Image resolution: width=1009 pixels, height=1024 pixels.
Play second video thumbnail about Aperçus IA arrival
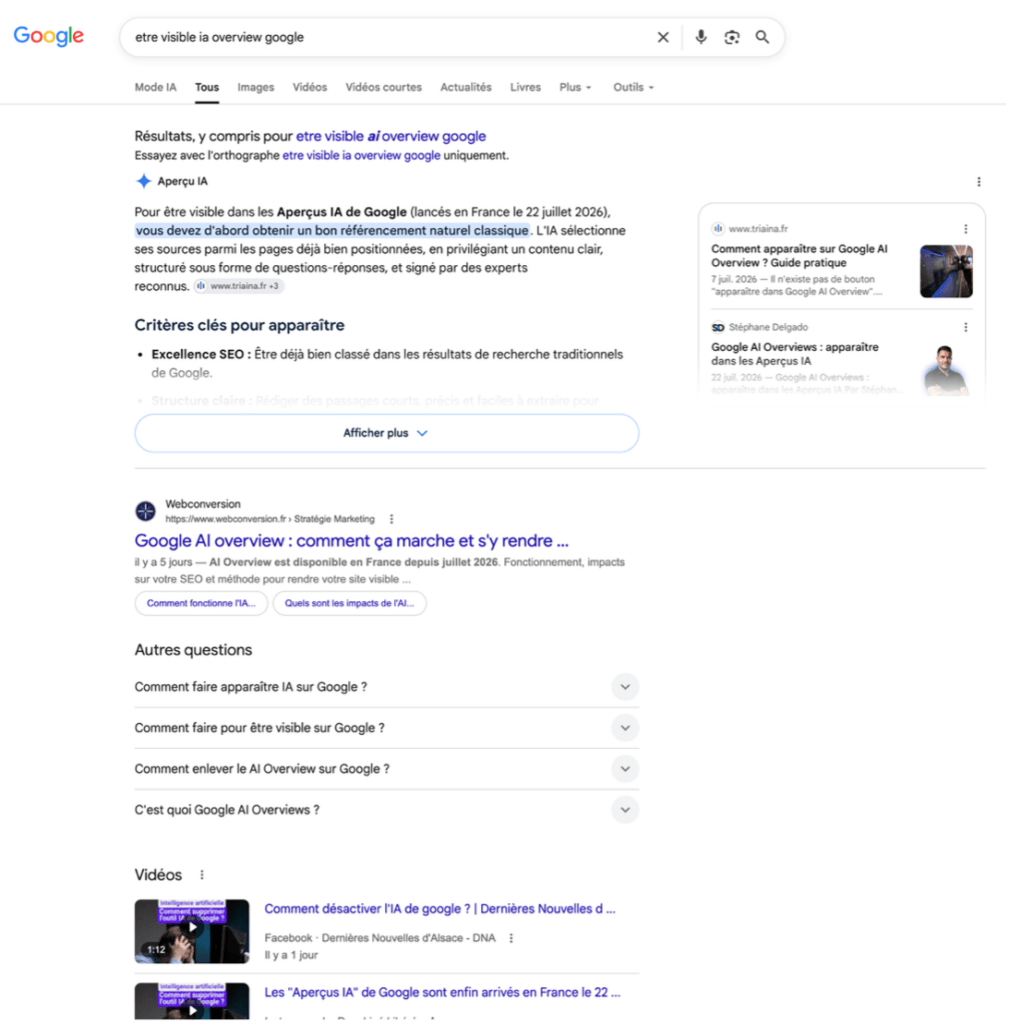192,1003
